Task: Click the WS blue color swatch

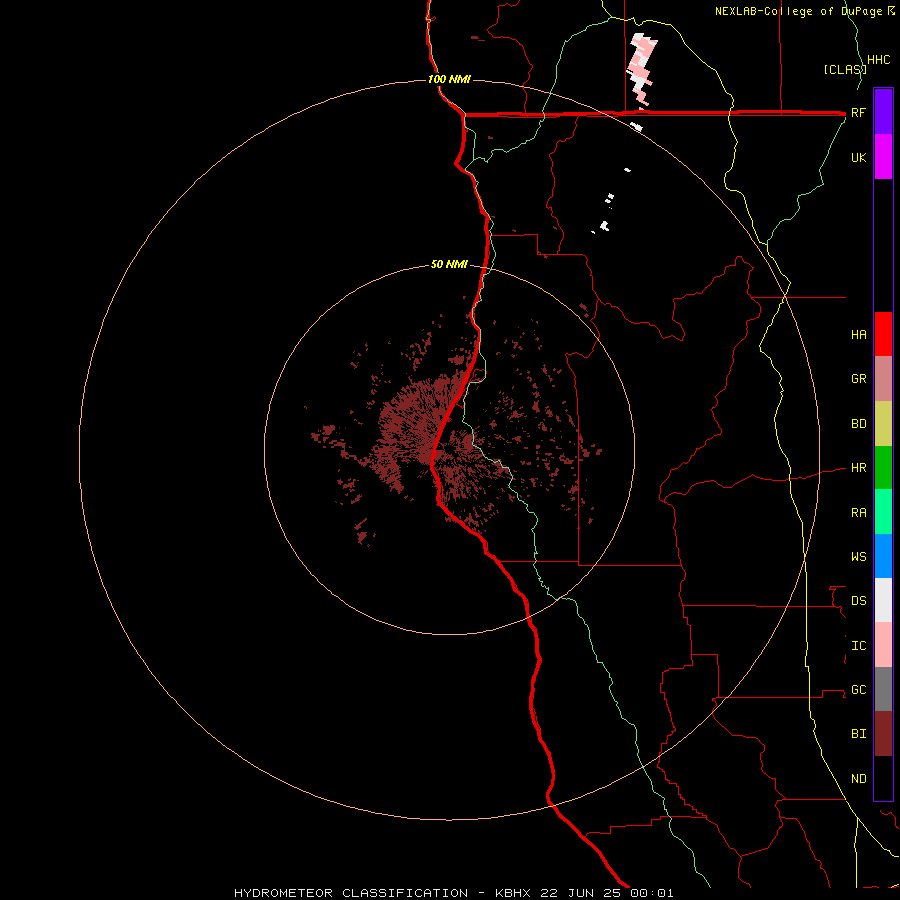Action: pyautogui.click(x=883, y=556)
